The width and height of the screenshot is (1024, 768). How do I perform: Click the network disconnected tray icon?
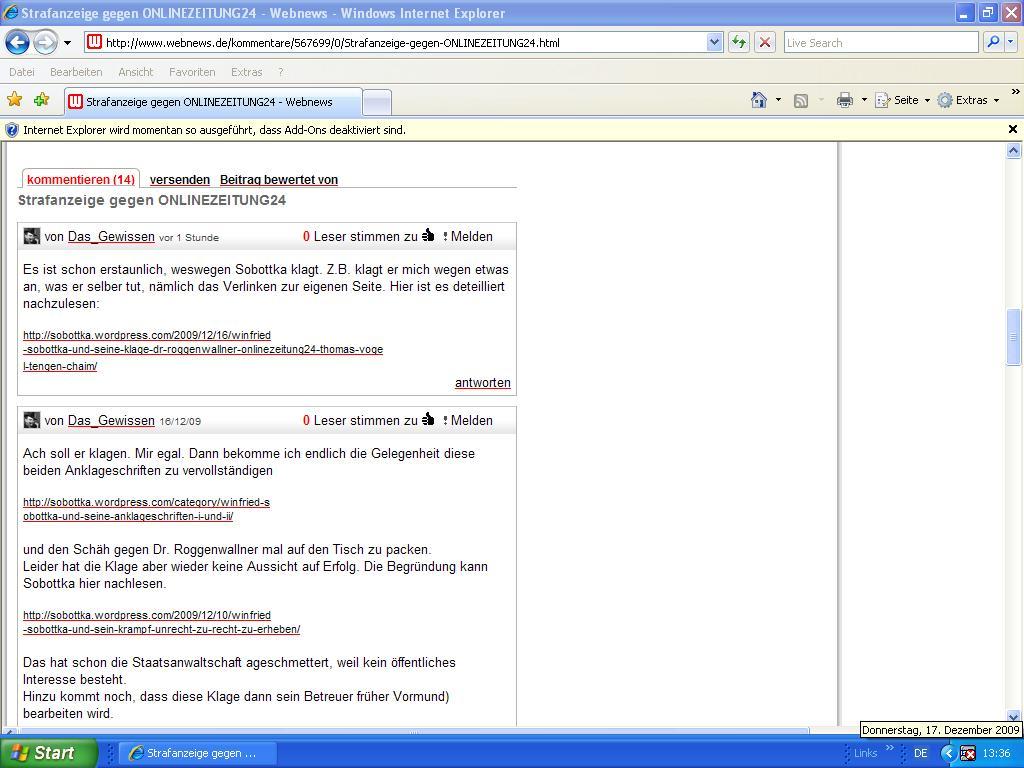(x=968, y=754)
